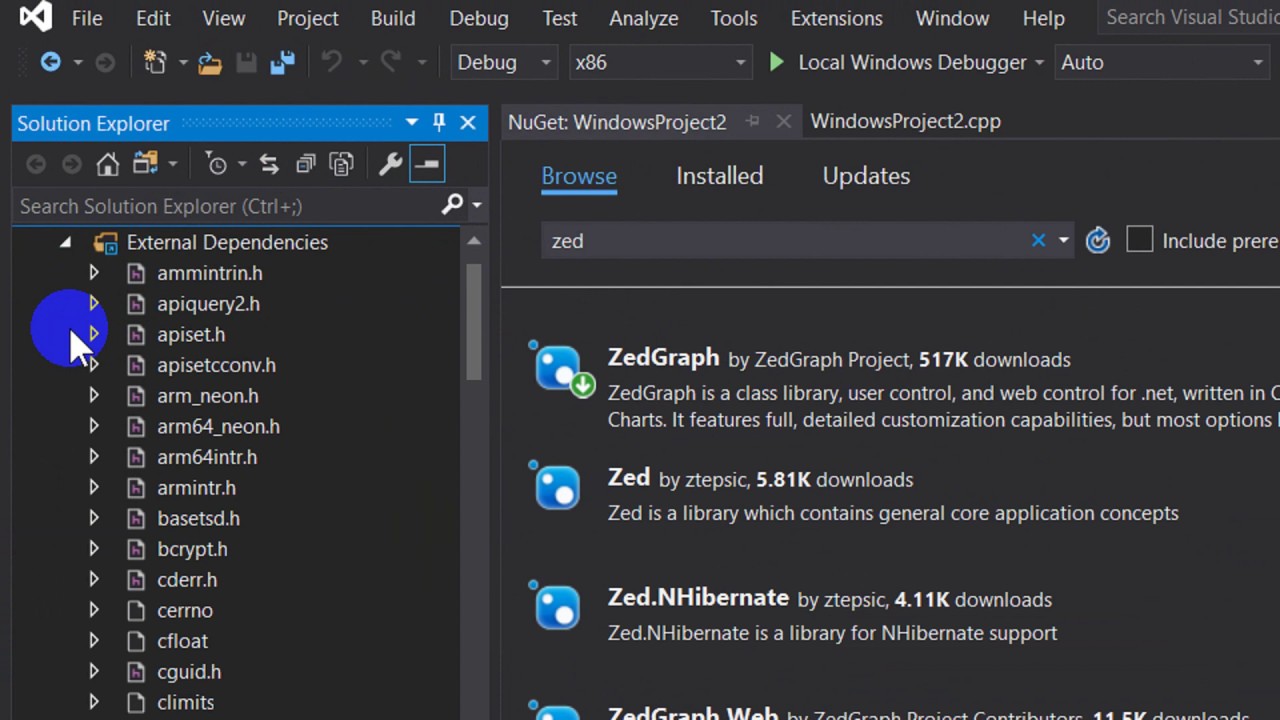Image resolution: width=1280 pixels, height=720 pixels.
Task: Click the Navigate Backward arrow in the main toolbar
Action: click(50, 62)
